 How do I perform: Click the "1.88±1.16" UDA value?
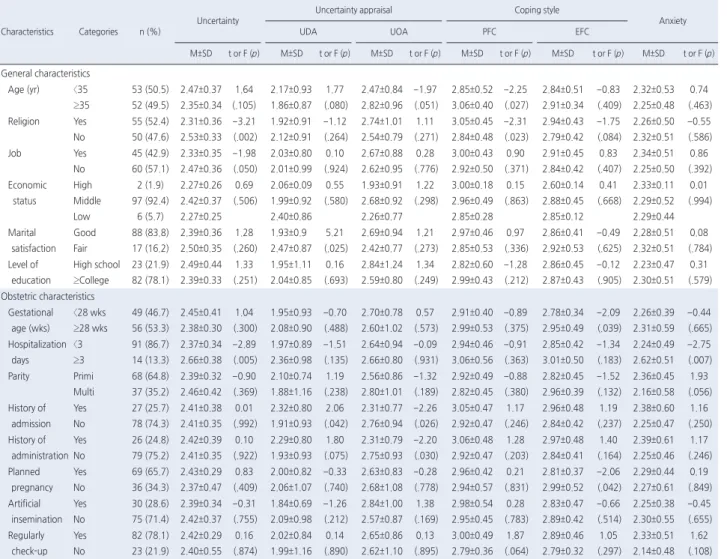pyautogui.click(x=291, y=392)
